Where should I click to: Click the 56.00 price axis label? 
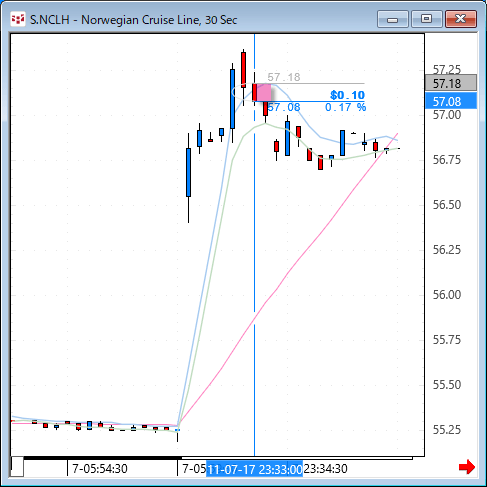[x=447, y=295]
